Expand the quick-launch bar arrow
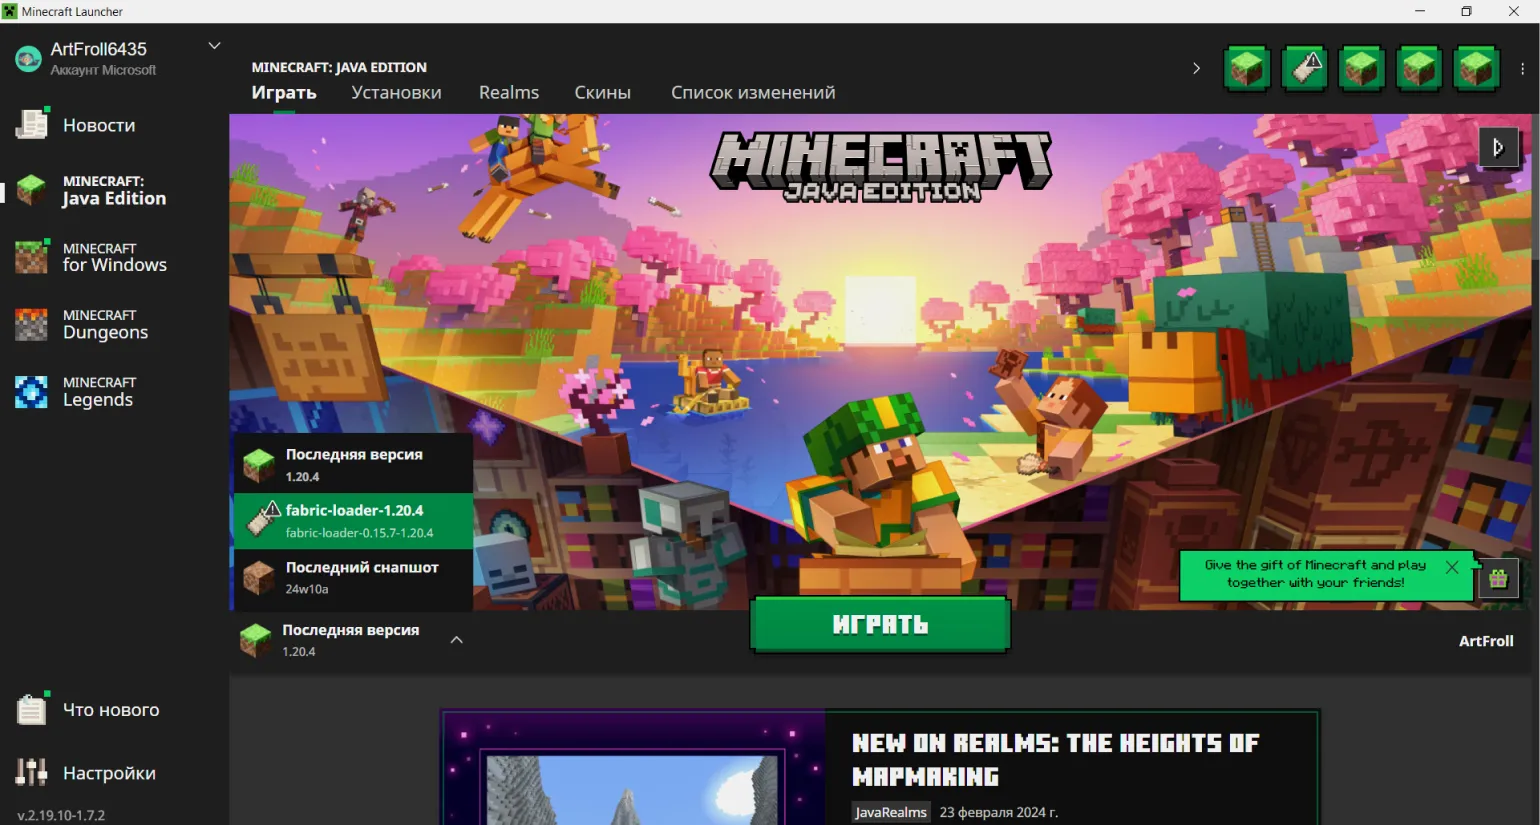This screenshot has width=1540, height=825. point(1196,69)
